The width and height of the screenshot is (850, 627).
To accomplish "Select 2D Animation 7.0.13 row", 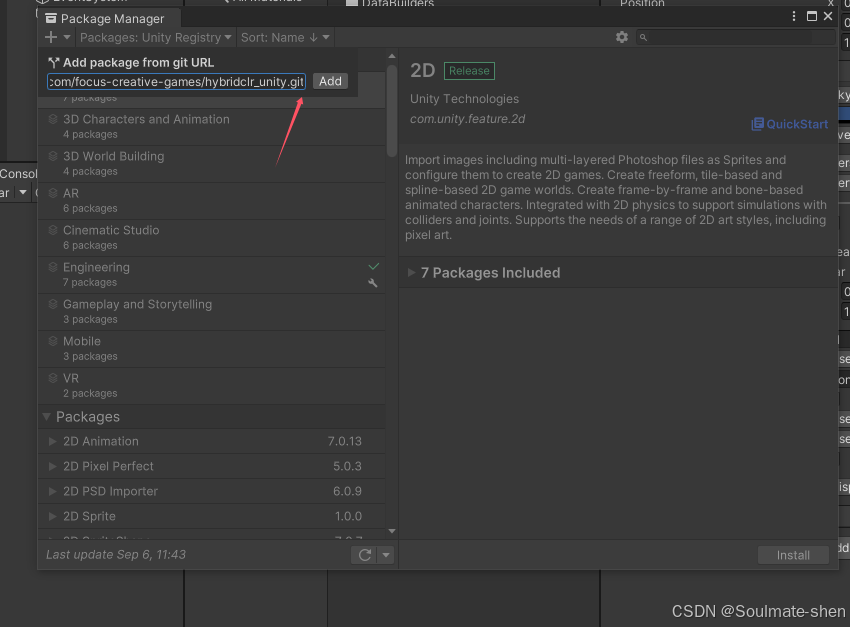I will pyautogui.click(x=211, y=441).
